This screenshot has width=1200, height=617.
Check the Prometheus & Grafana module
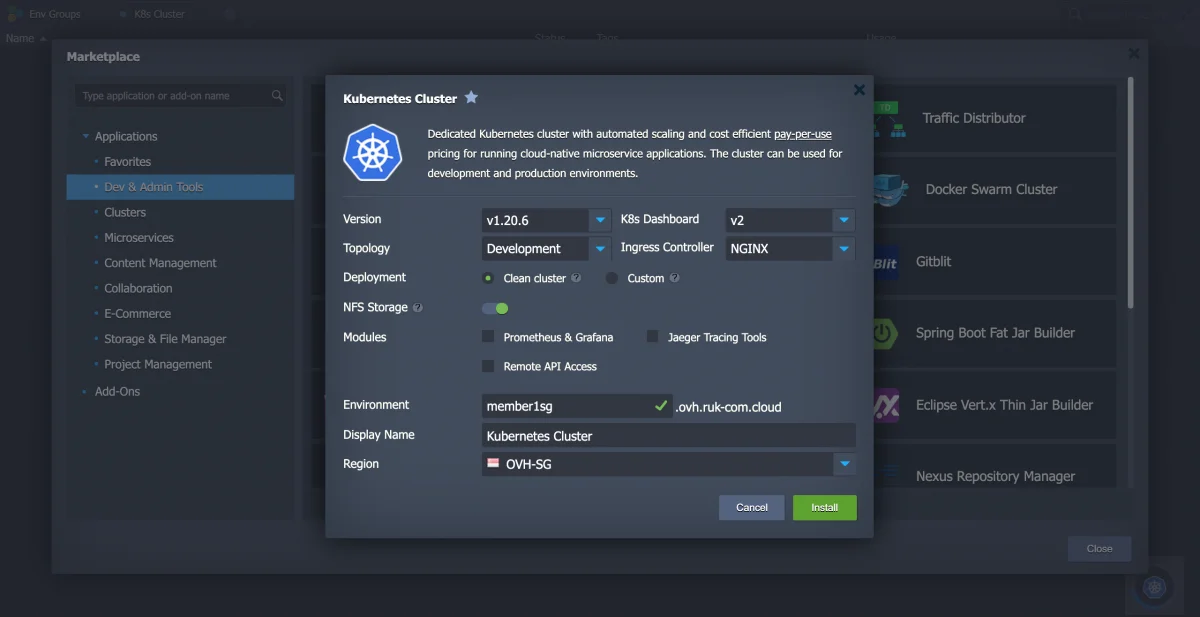(x=488, y=337)
